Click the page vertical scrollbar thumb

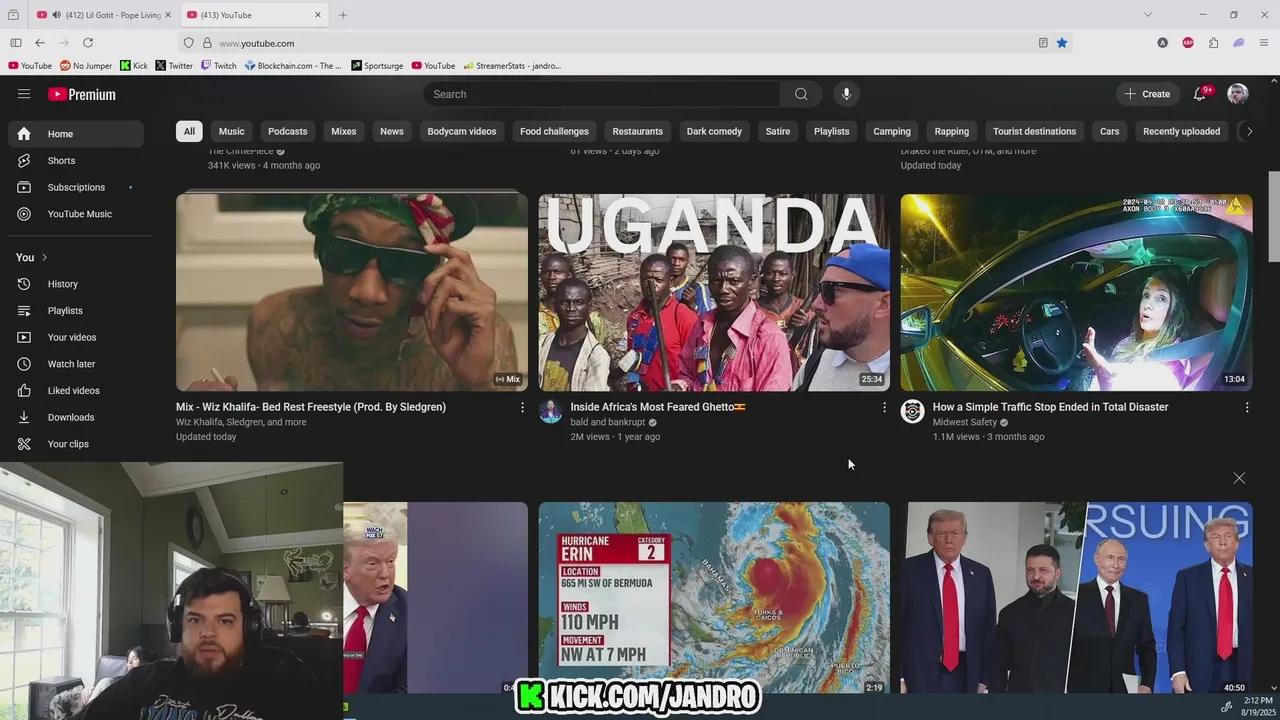click(x=1274, y=216)
